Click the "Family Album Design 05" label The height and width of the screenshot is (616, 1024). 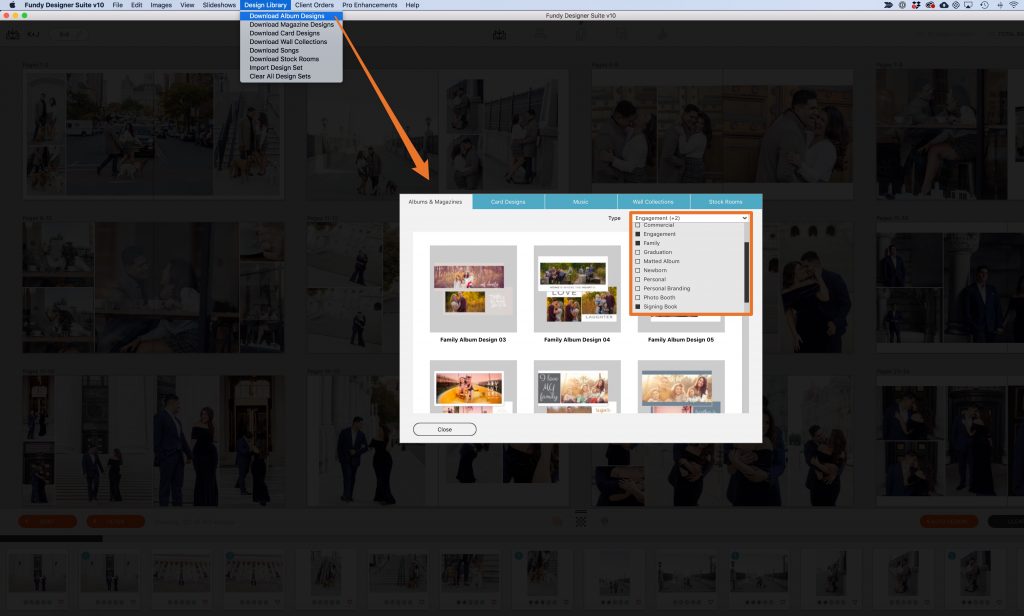point(680,340)
